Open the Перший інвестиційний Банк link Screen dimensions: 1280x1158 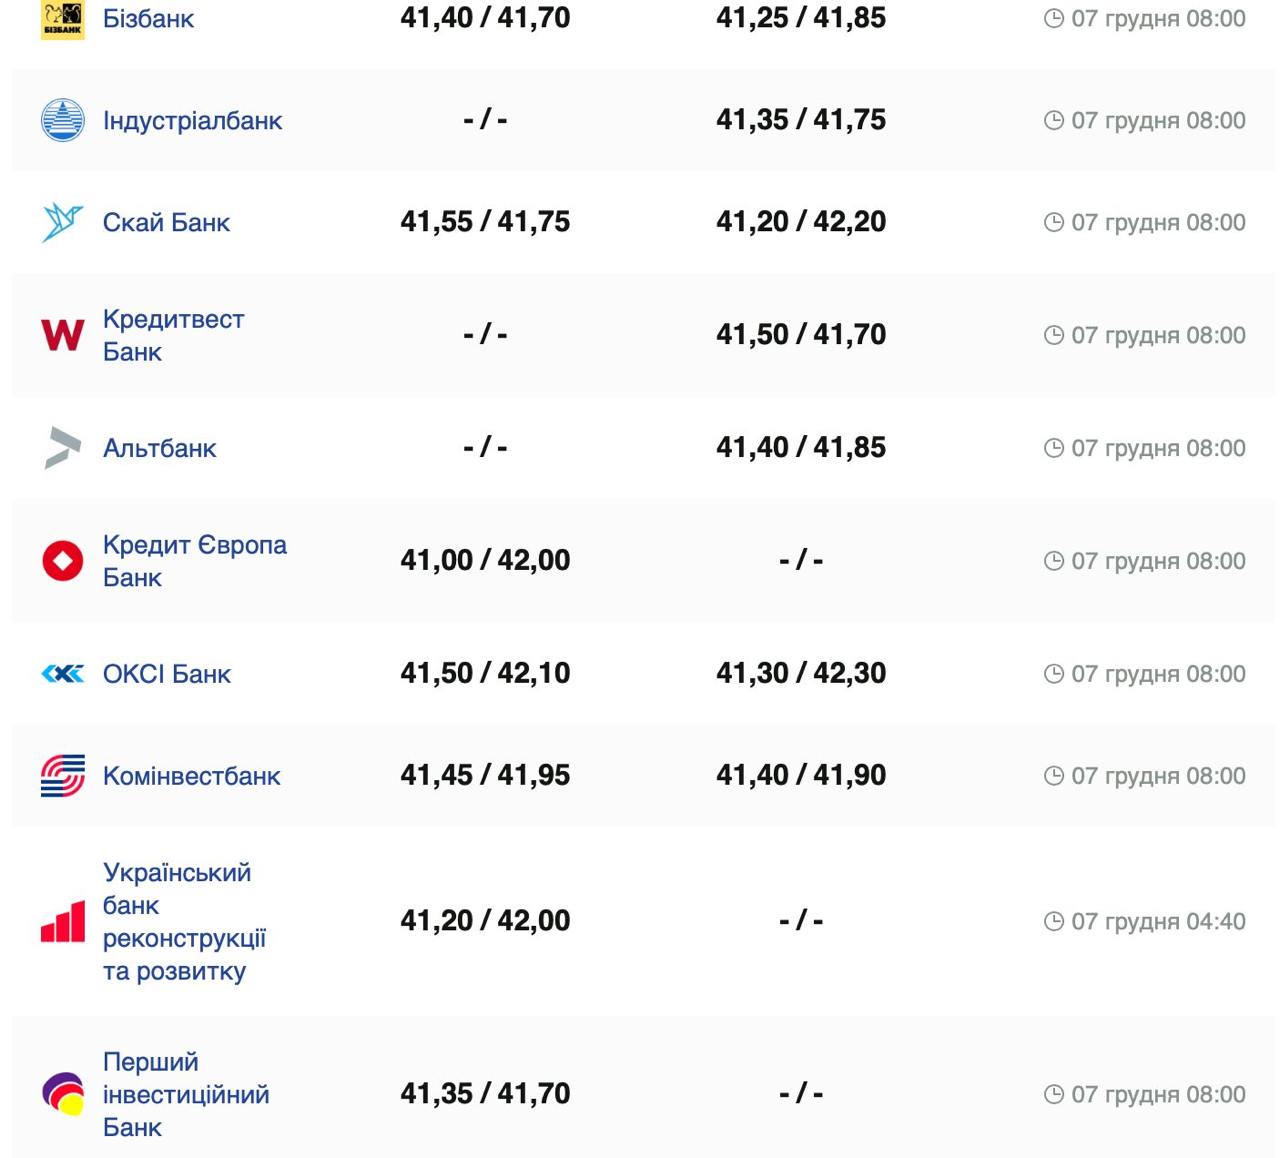pos(185,1094)
